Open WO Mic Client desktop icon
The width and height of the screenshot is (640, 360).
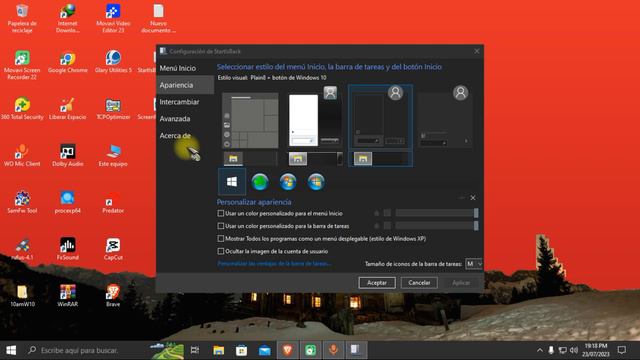tap(22, 156)
